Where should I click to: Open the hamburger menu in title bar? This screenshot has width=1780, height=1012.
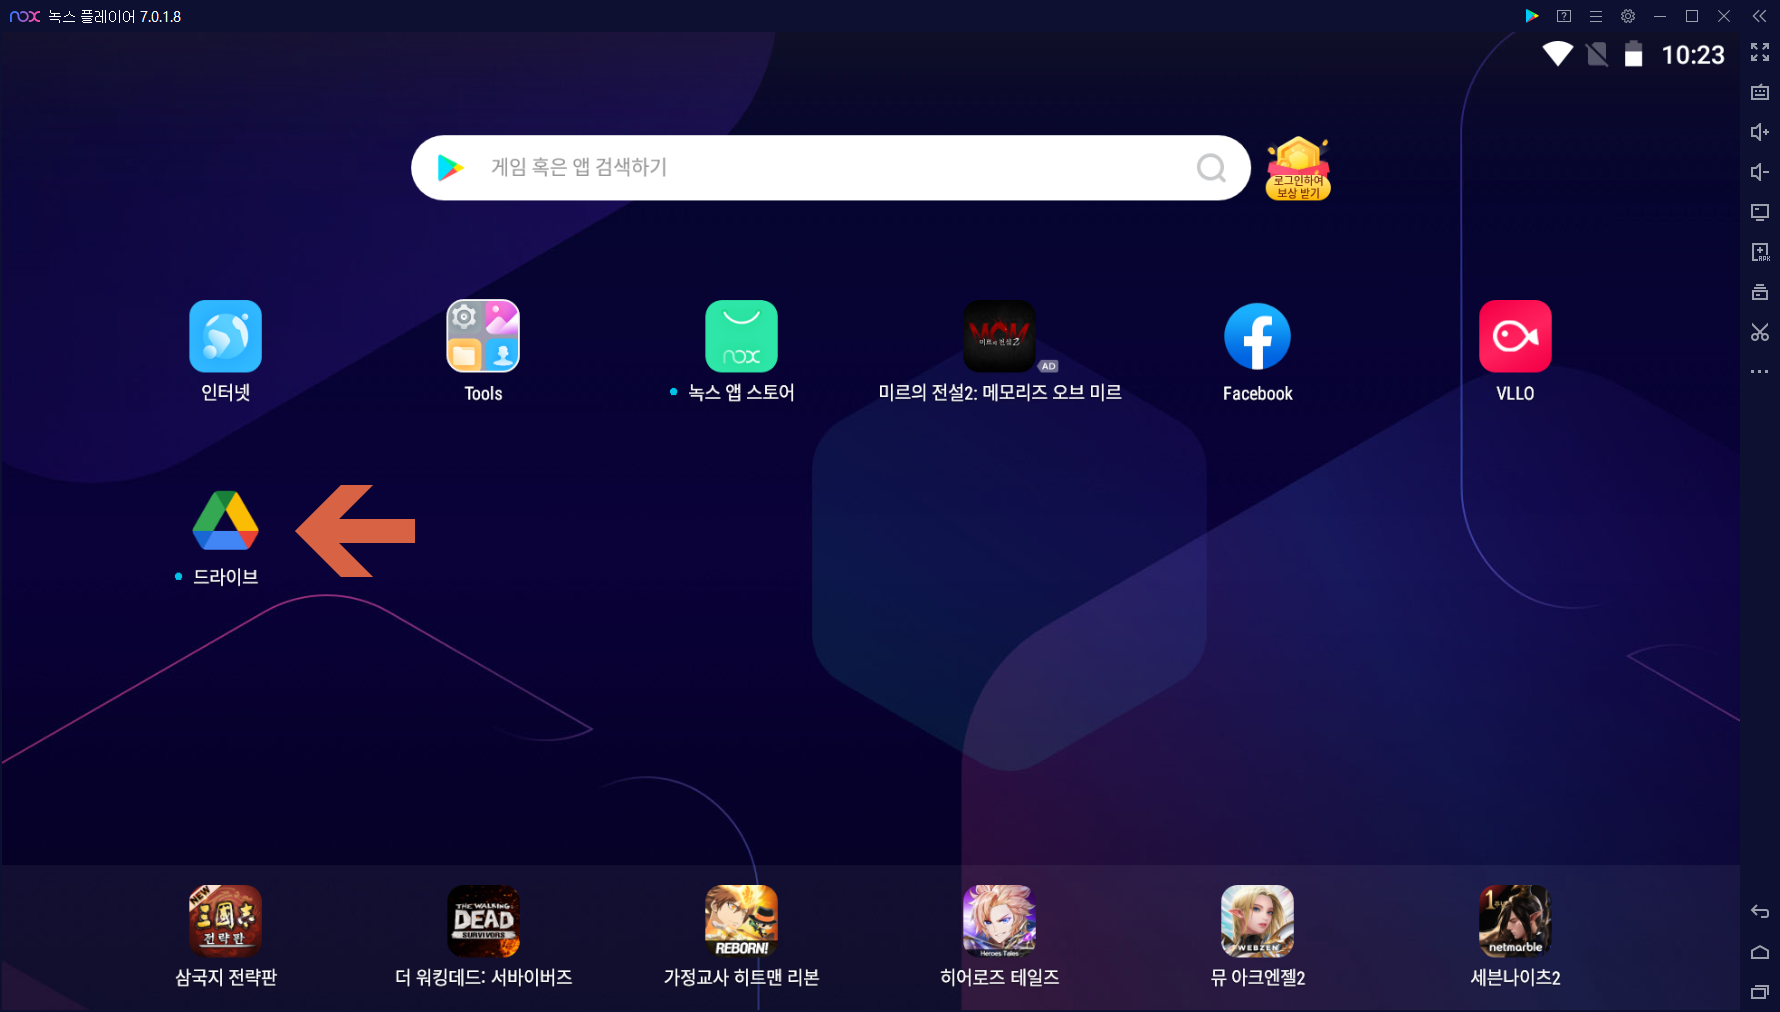point(1596,16)
